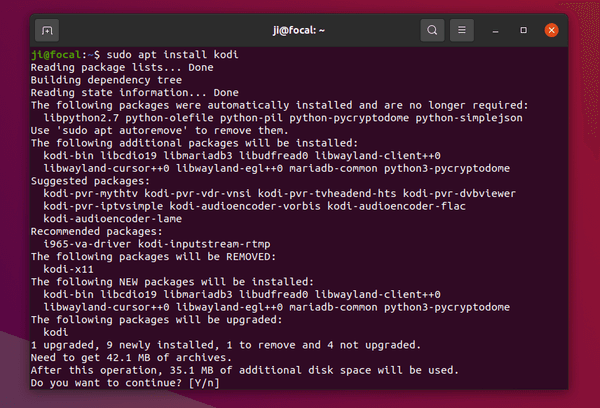Click the i965-va-driver package name
The image size is (600, 408).
87,244
